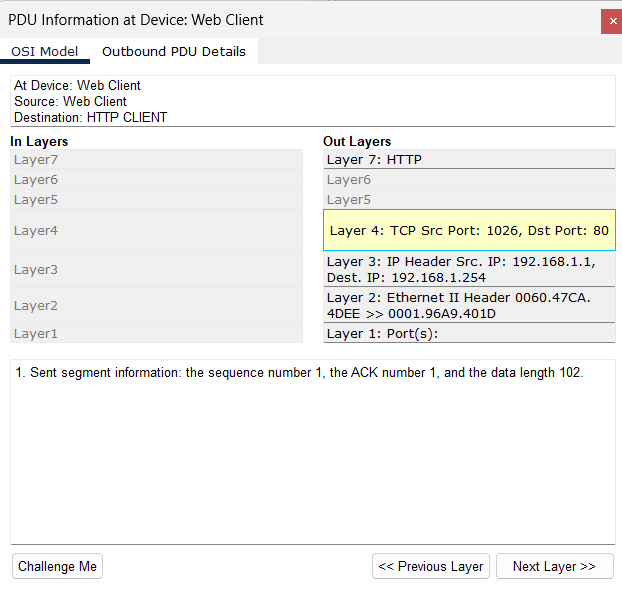This screenshot has height=605, width=622.
Task: Select Out Layer 7: HTTP
Action: pyautogui.click(x=469, y=159)
